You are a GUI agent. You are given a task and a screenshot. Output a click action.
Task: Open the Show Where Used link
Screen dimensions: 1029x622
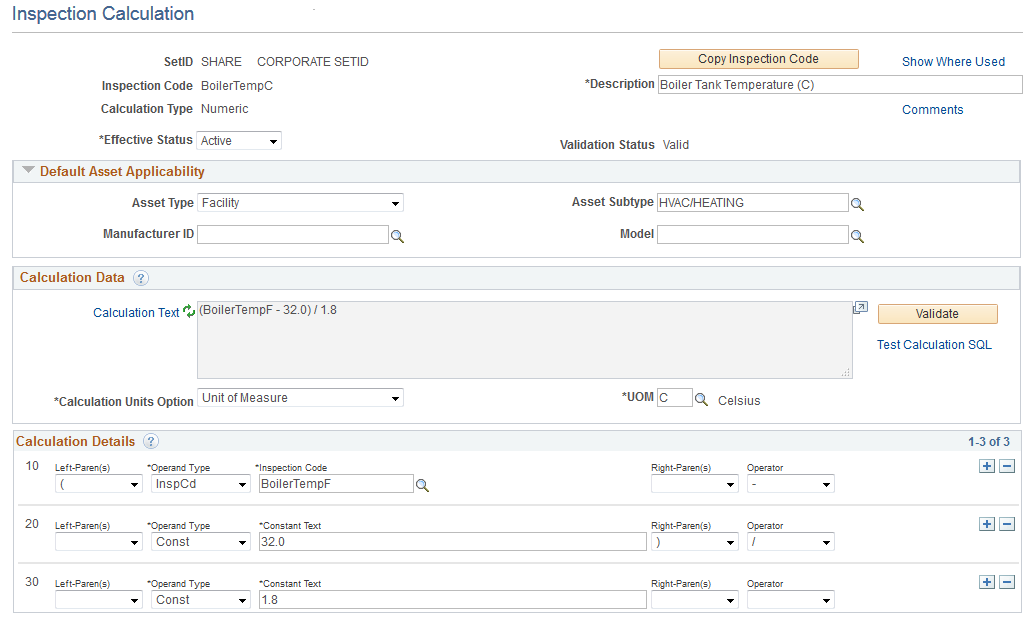click(952, 61)
